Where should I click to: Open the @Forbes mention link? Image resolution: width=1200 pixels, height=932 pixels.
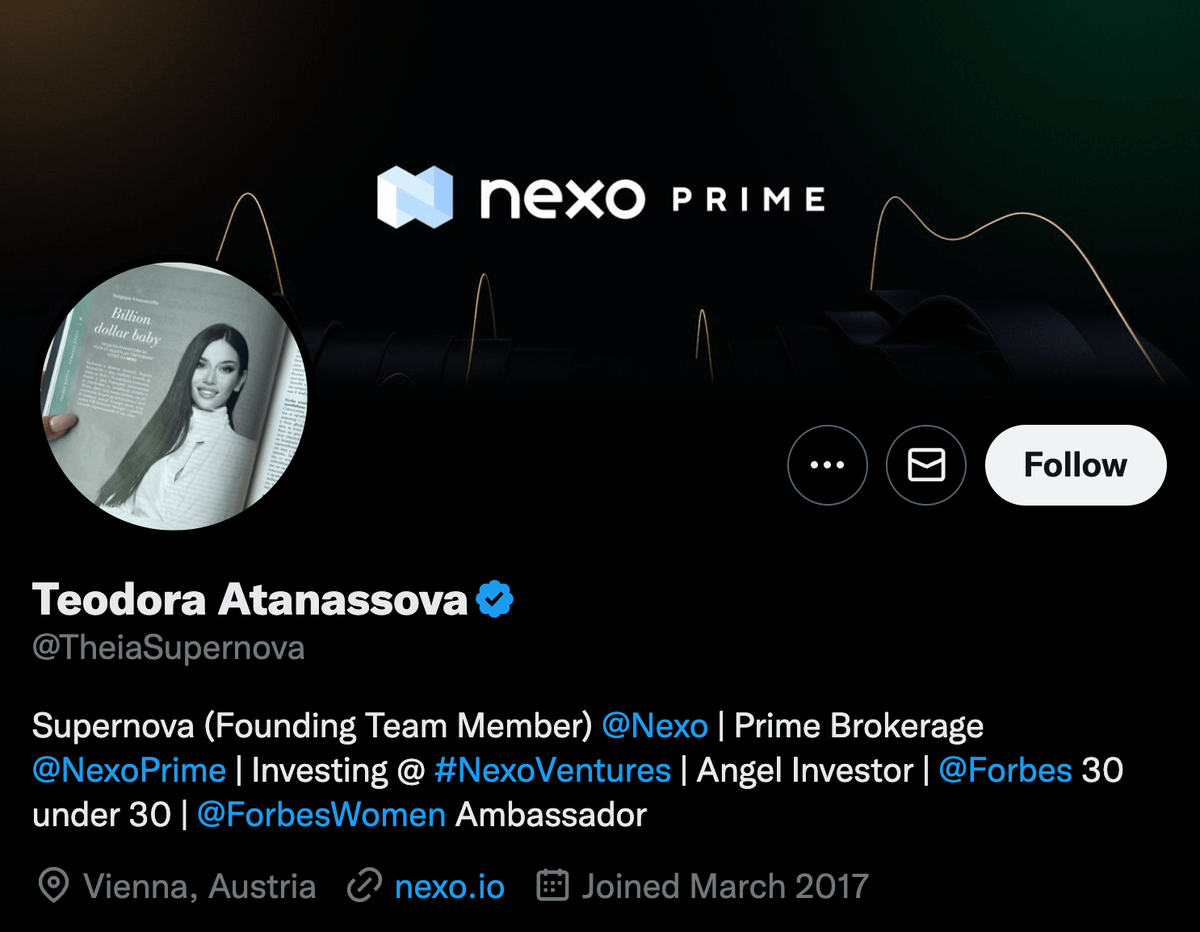click(1006, 770)
